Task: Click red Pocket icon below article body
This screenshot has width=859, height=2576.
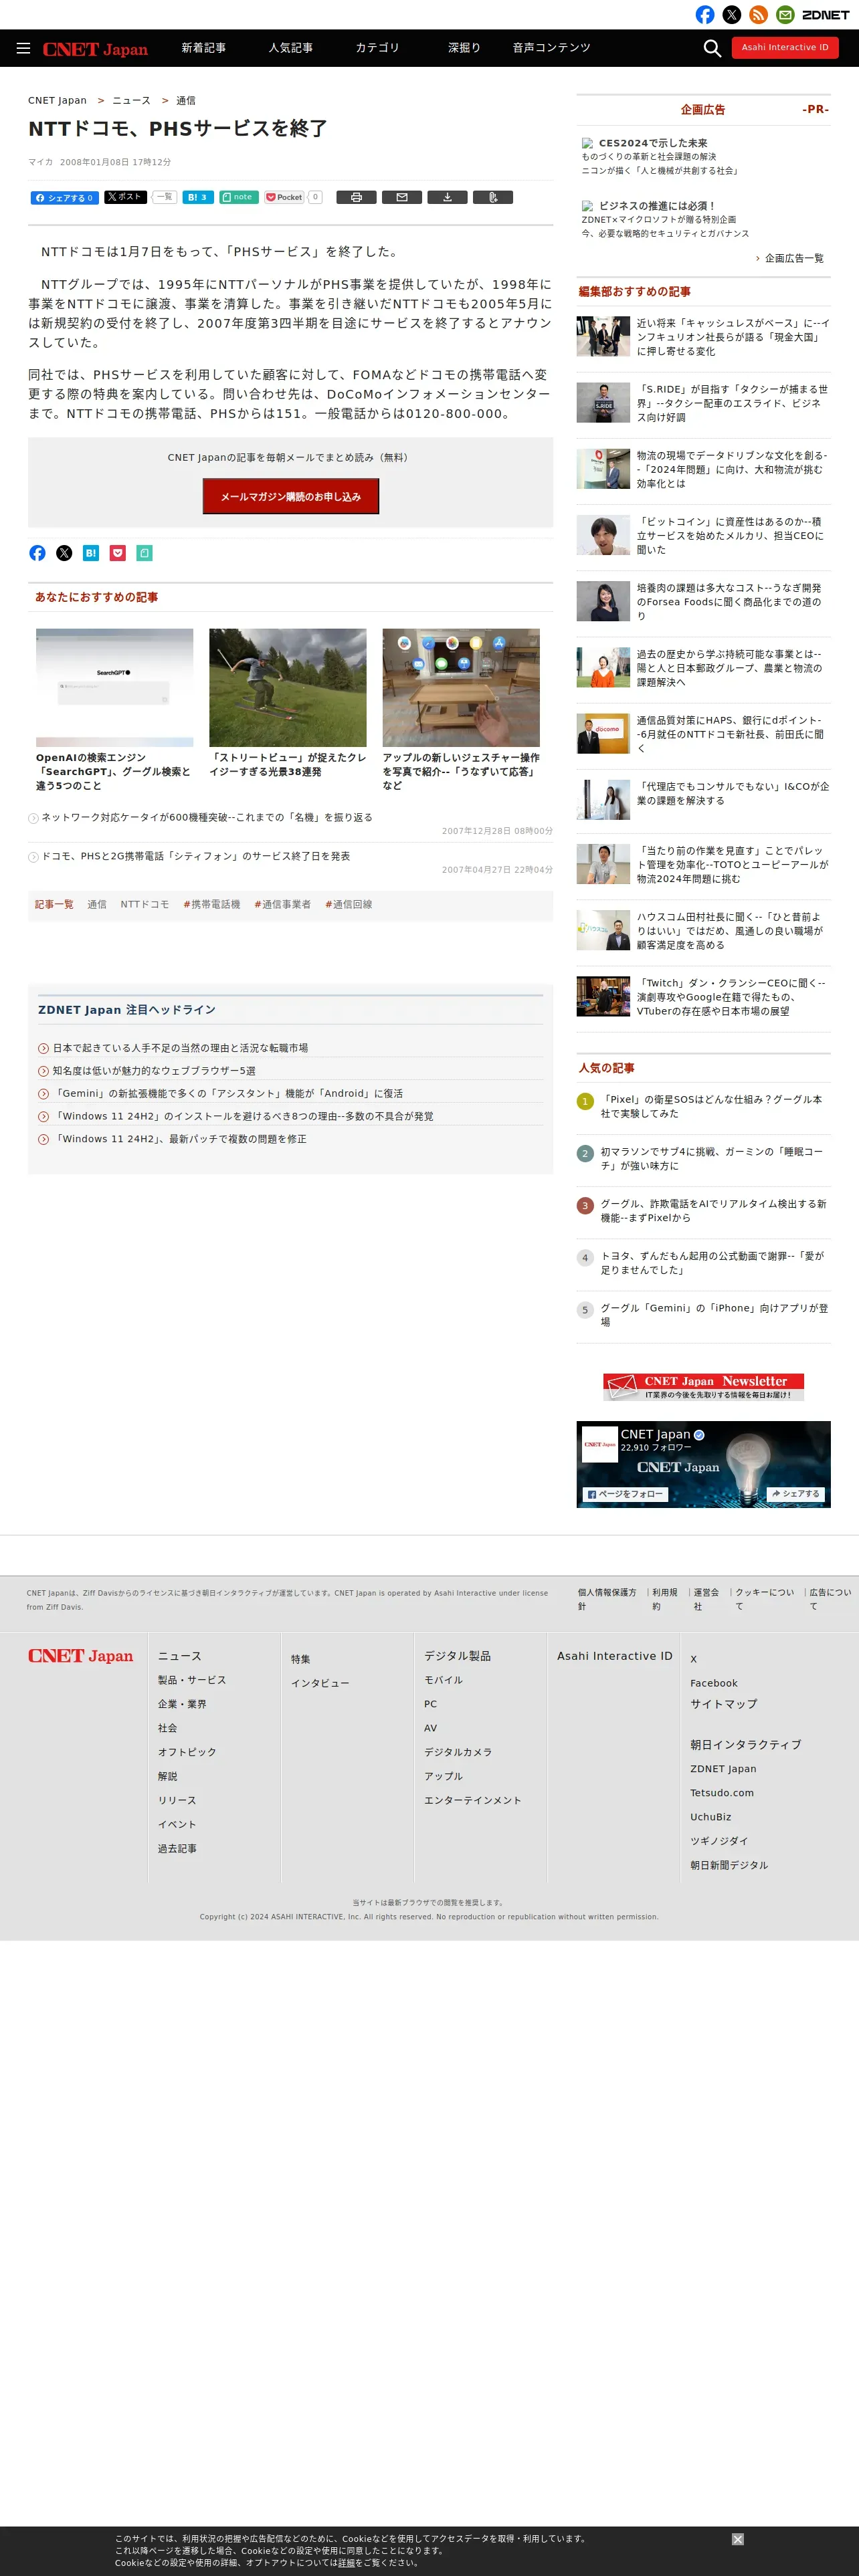Action: (x=117, y=553)
